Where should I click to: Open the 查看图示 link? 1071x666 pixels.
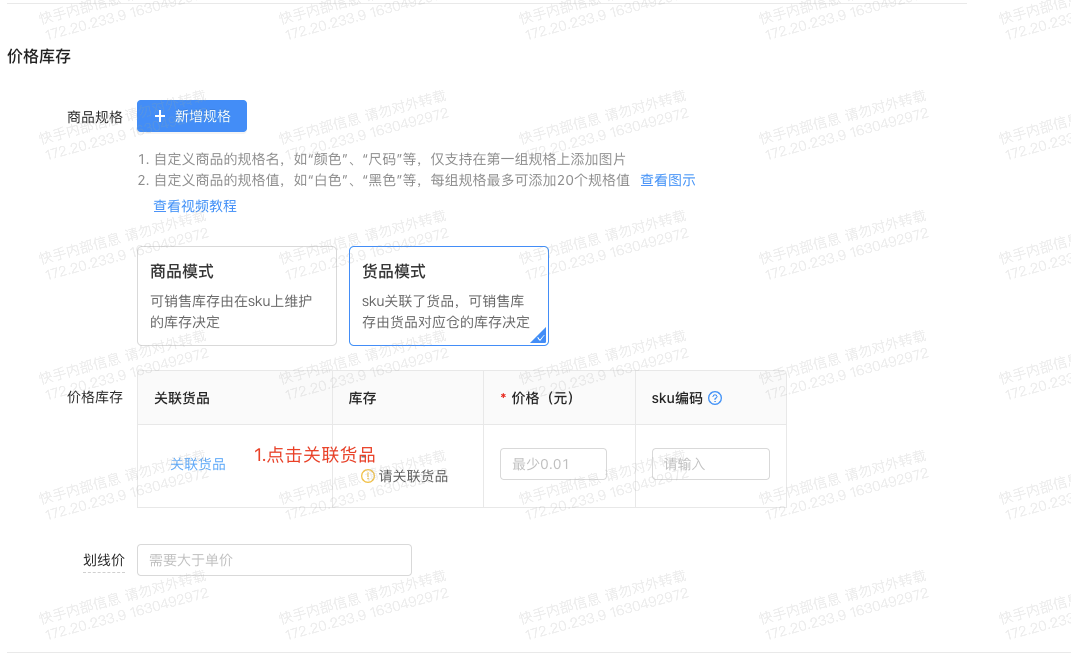667,180
